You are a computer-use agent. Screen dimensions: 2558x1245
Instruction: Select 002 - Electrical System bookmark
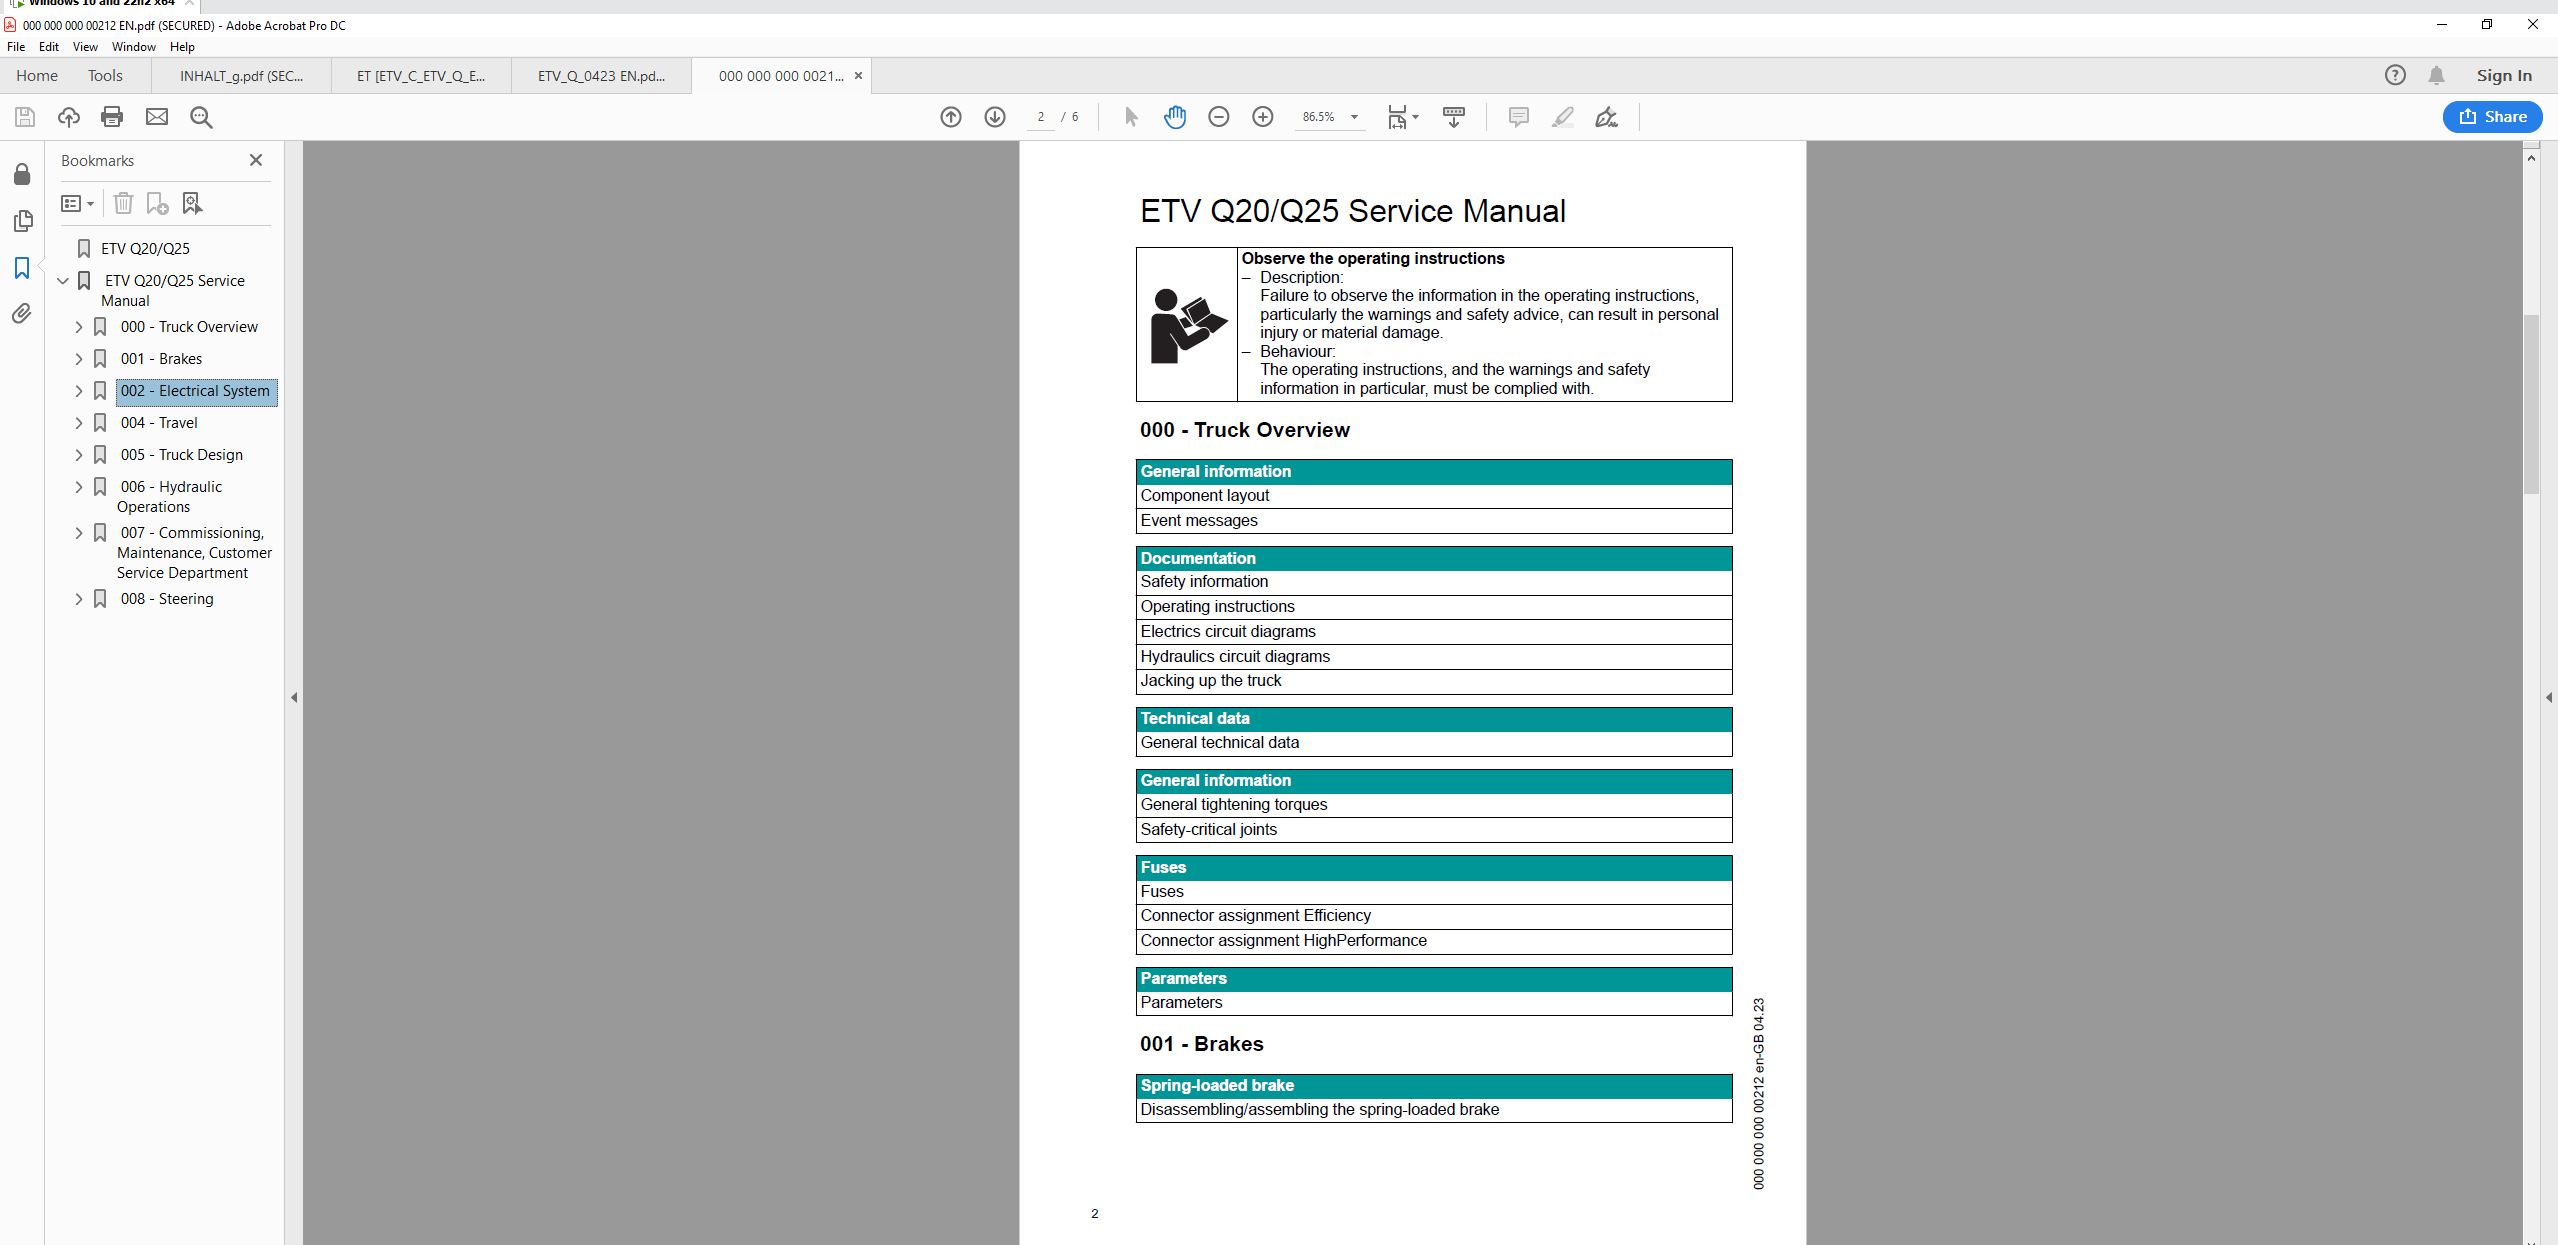196,391
